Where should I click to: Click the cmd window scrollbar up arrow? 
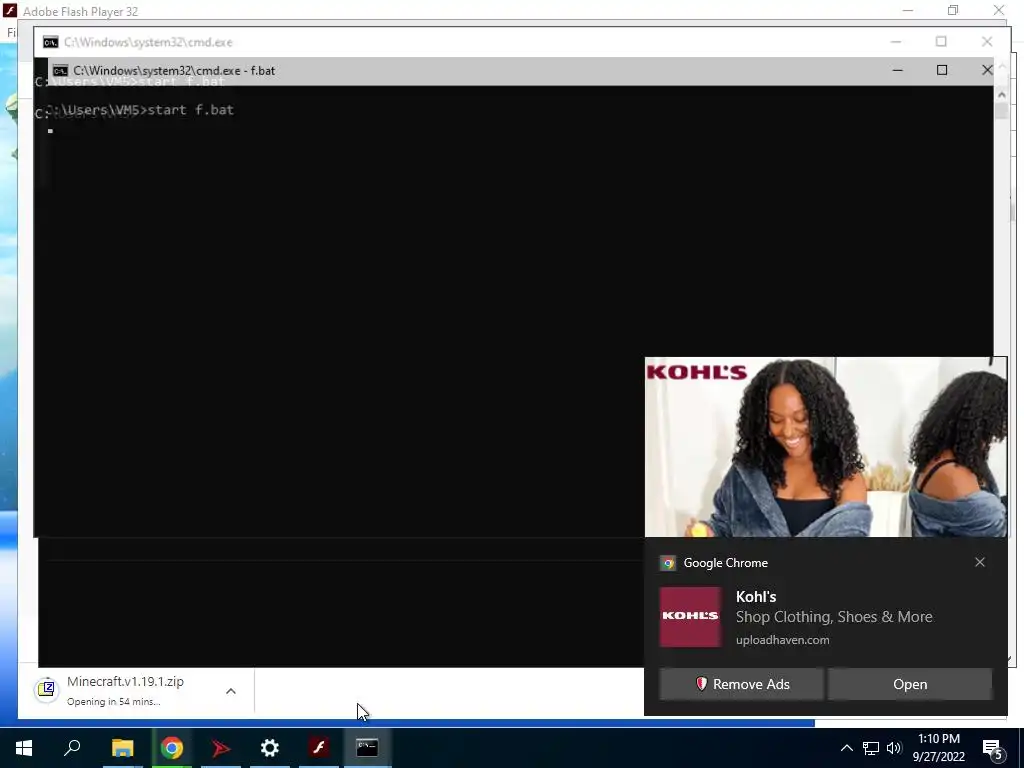pyautogui.click(x=1002, y=95)
